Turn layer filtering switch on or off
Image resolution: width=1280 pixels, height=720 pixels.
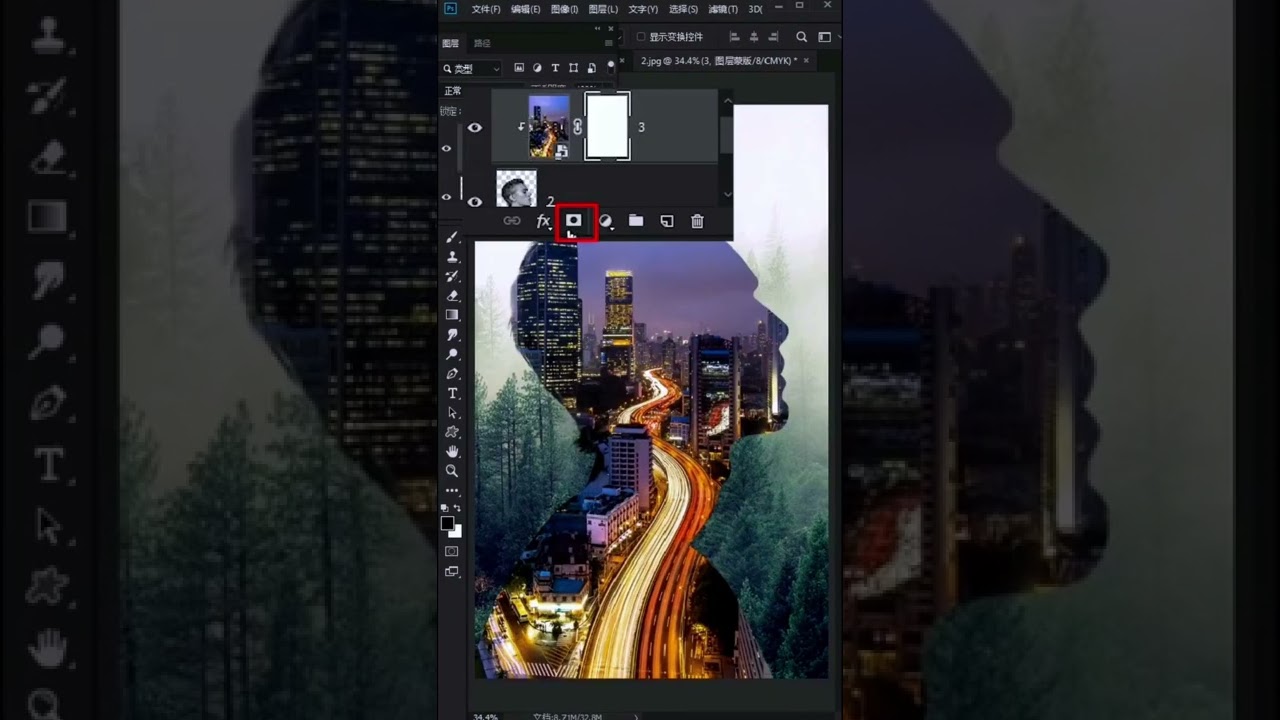tap(611, 67)
